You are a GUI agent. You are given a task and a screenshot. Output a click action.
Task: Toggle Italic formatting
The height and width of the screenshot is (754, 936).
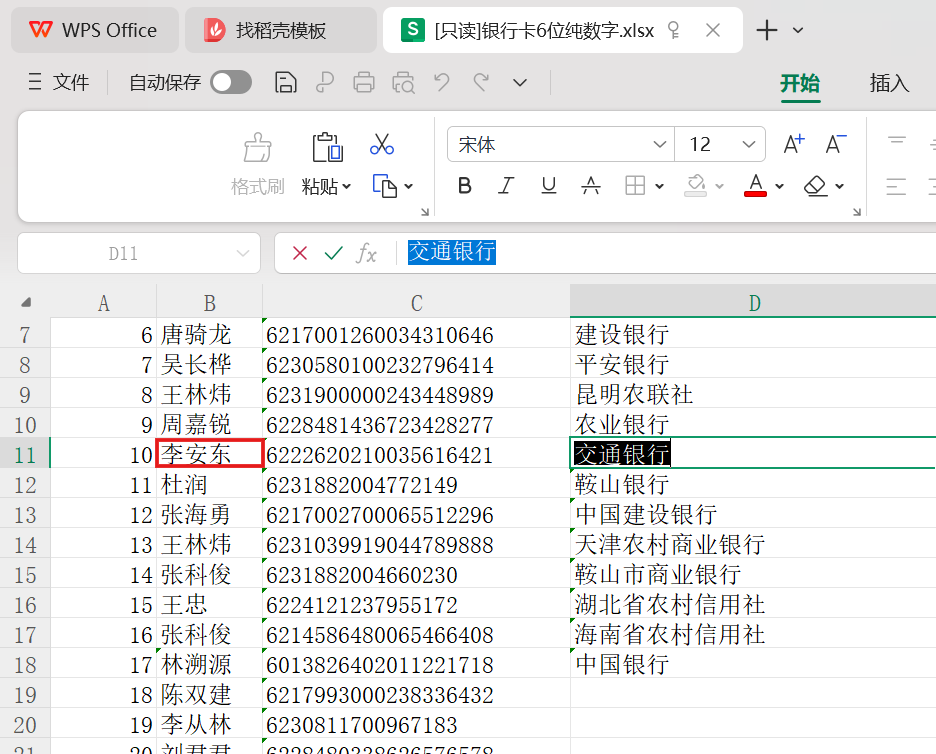coord(506,185)
